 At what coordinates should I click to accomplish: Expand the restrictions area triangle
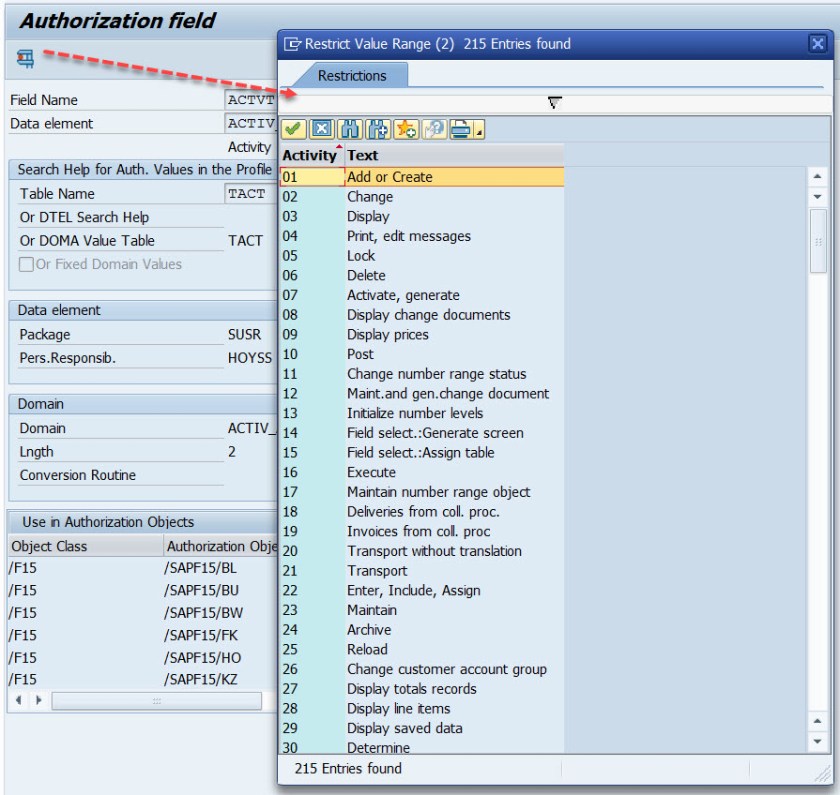pyautogui.click(x=554, y=102)
